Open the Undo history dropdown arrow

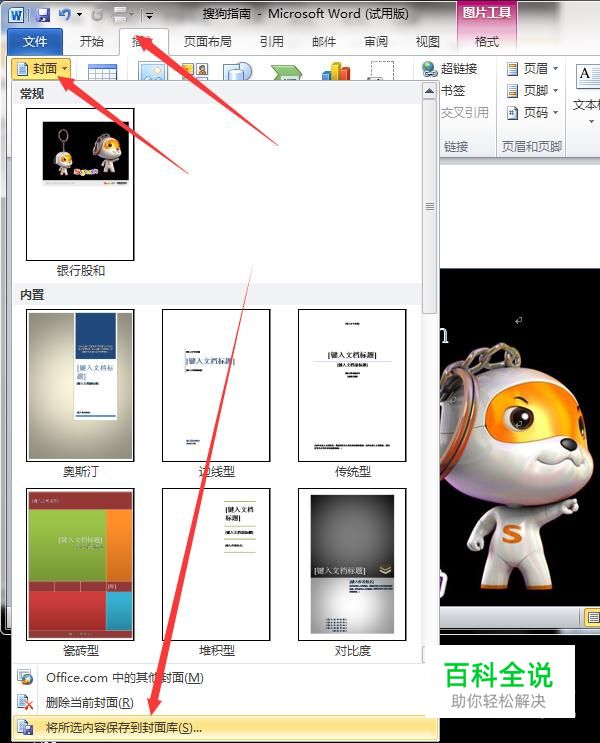click(x=79, y=15)
